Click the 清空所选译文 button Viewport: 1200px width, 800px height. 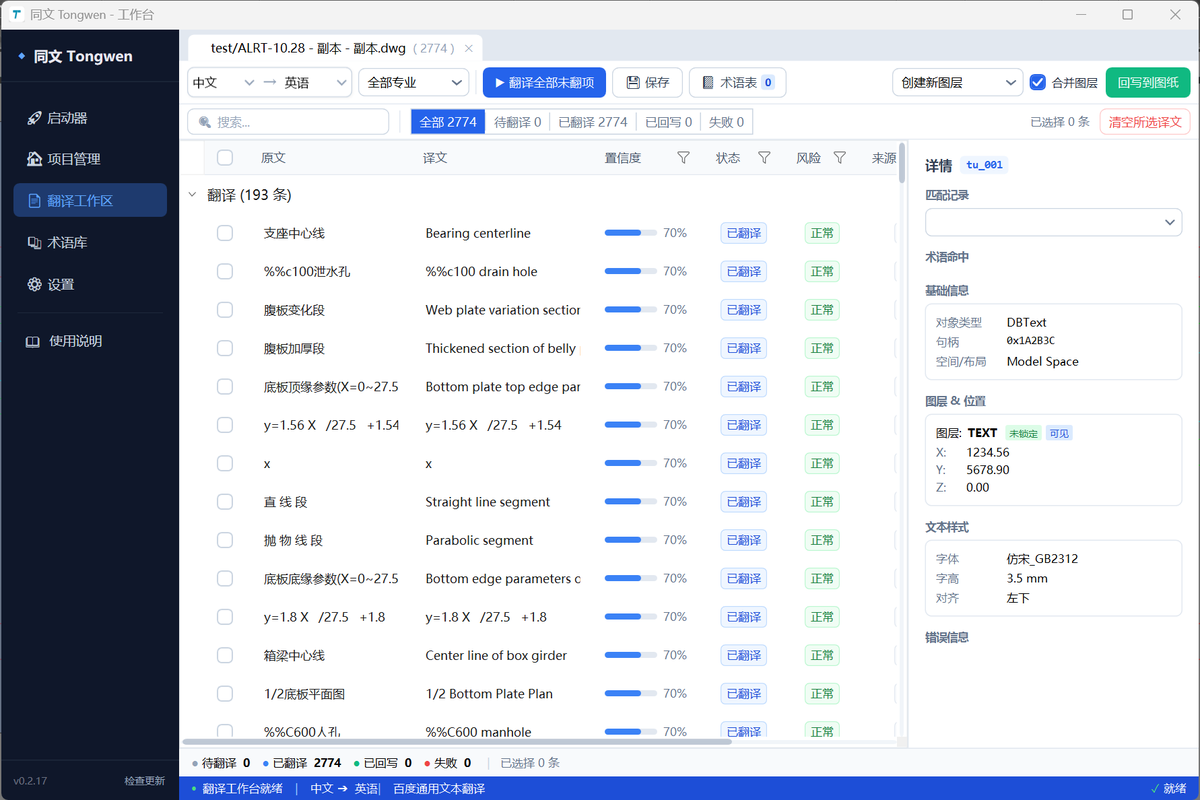pos(1145,122)
